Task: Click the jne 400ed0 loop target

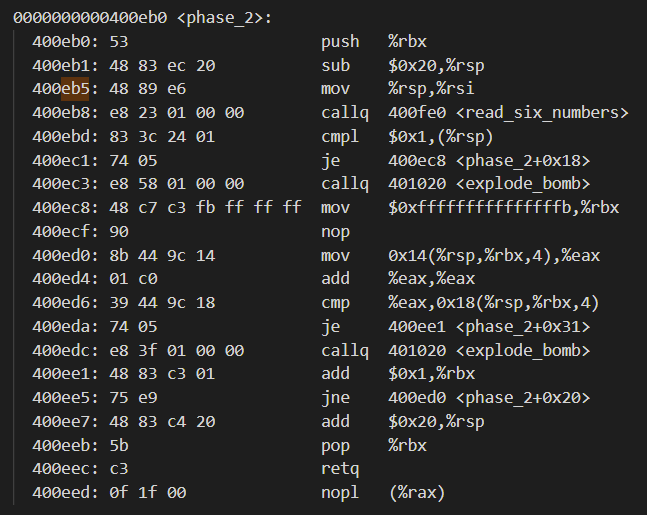Action: click(489, 398)
